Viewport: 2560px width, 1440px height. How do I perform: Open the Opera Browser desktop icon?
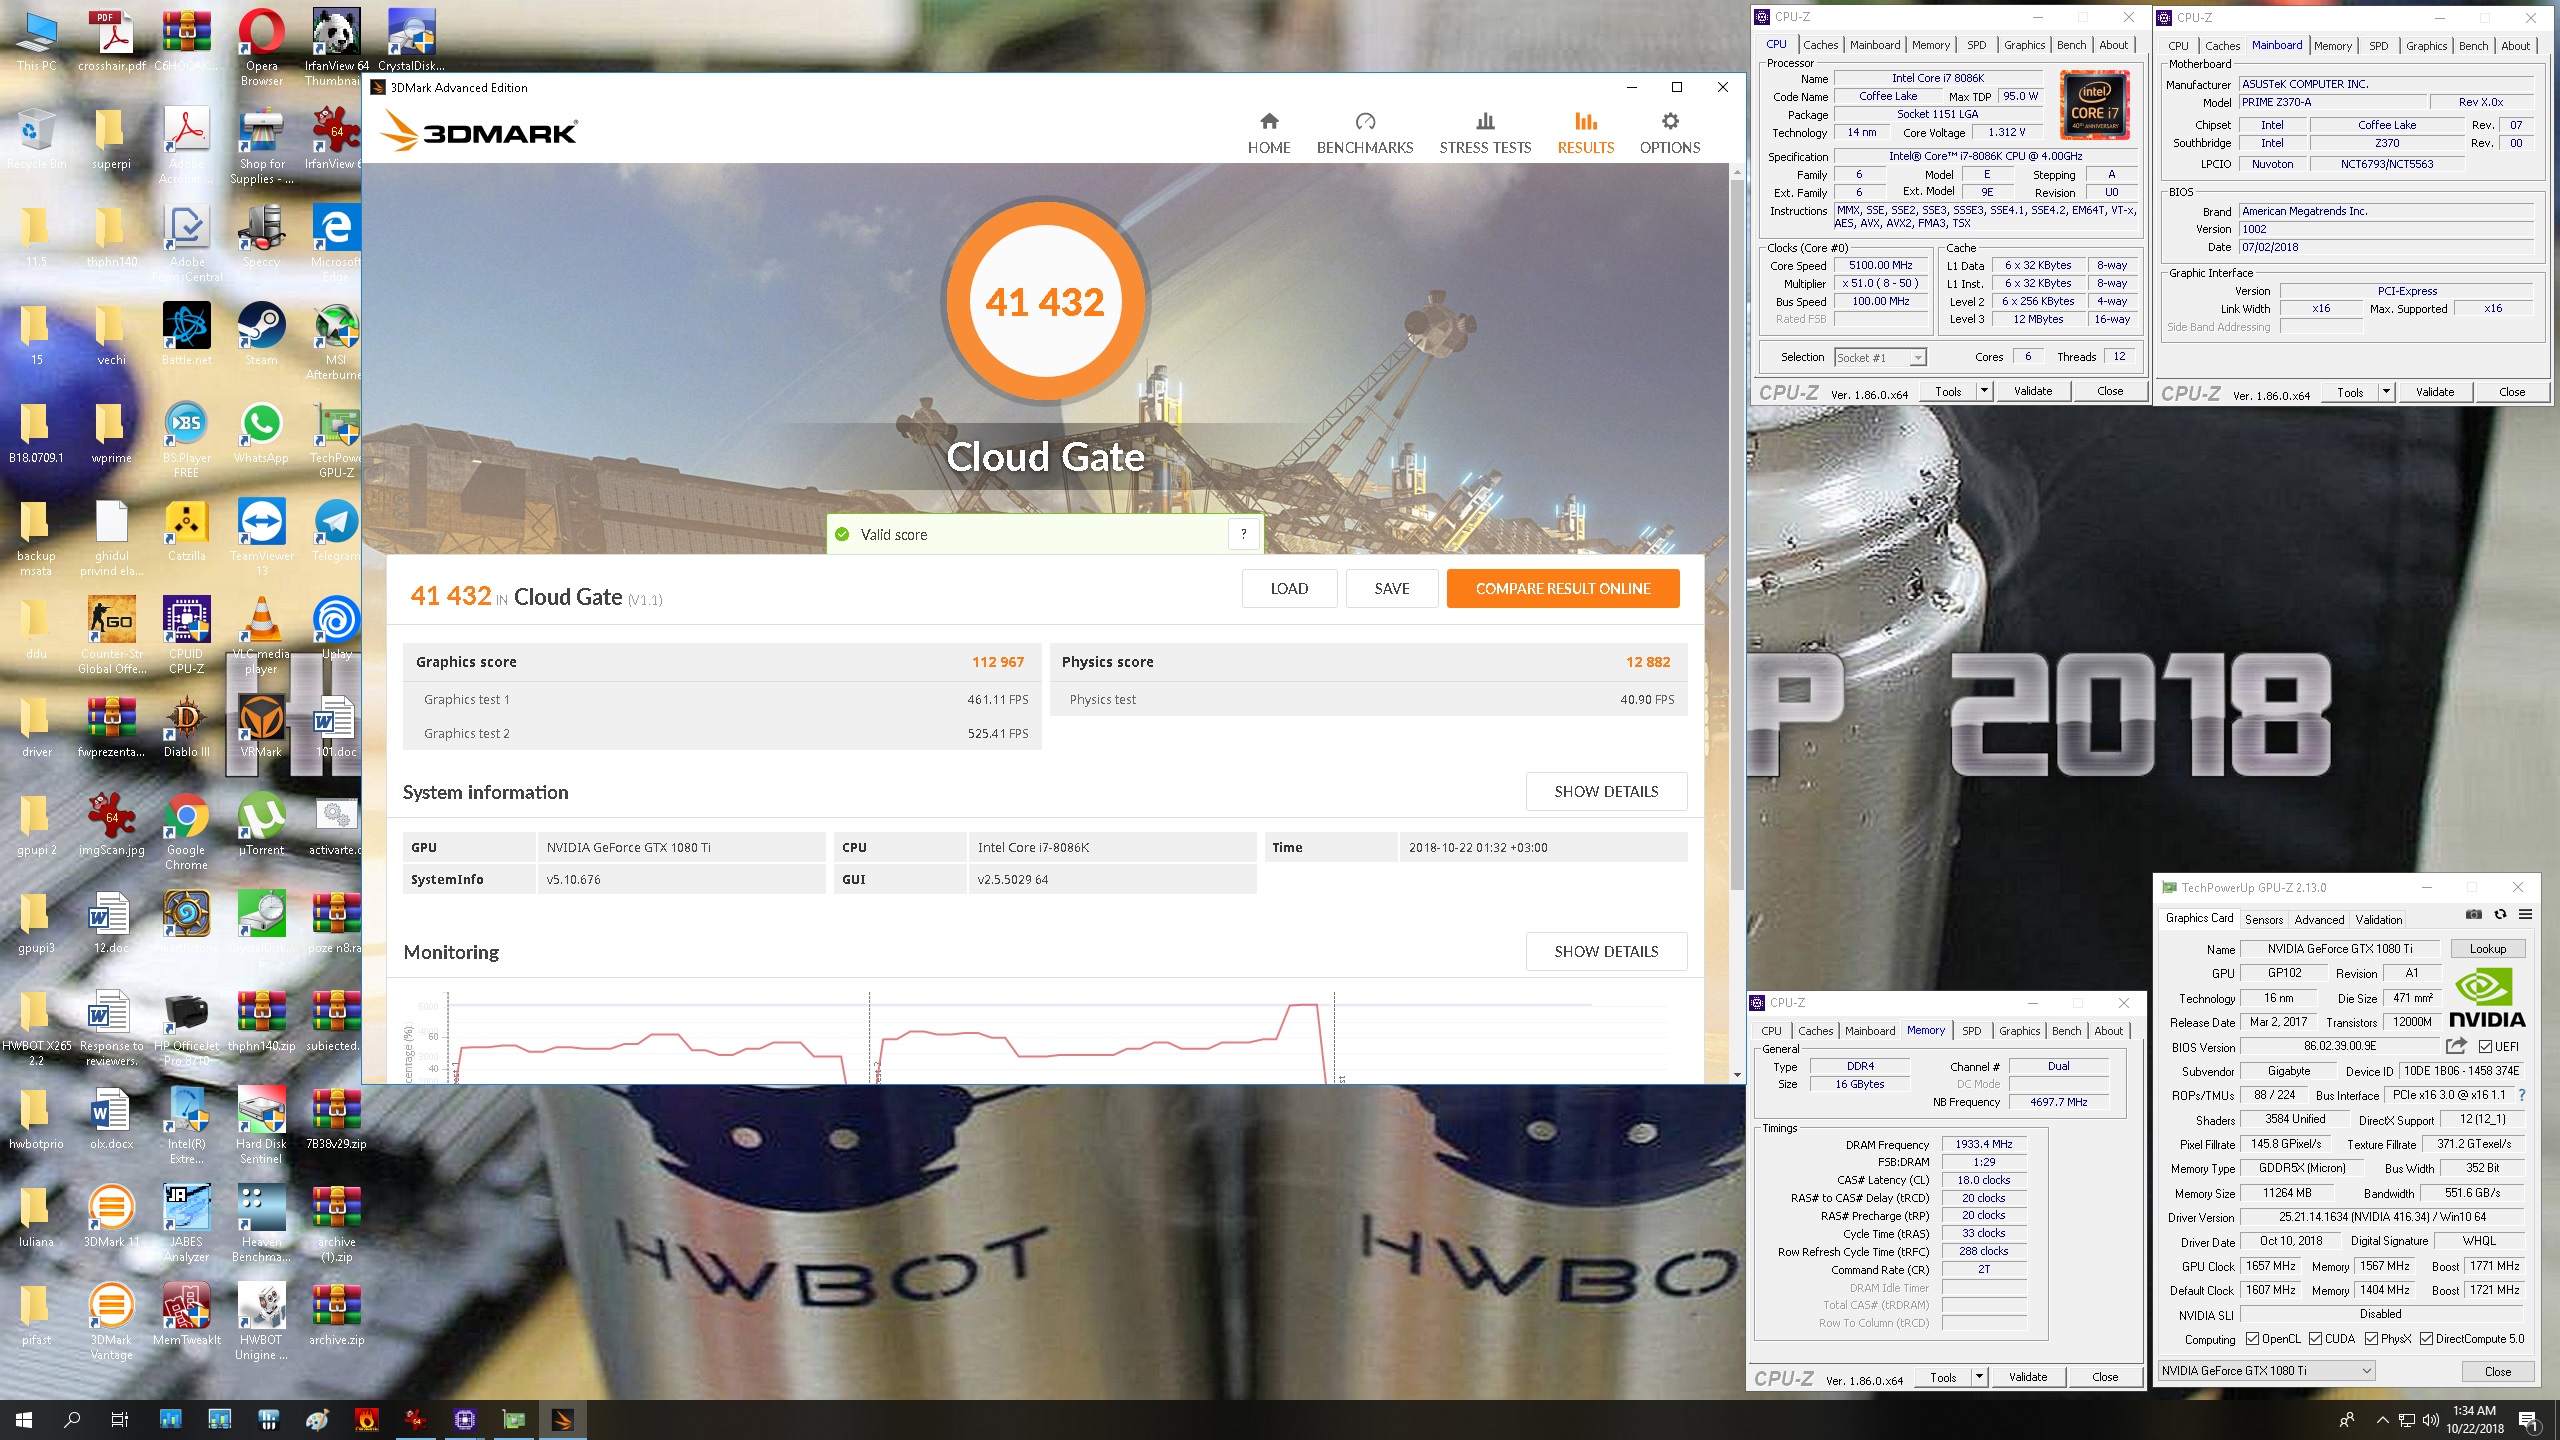click(x=261, y=48)
